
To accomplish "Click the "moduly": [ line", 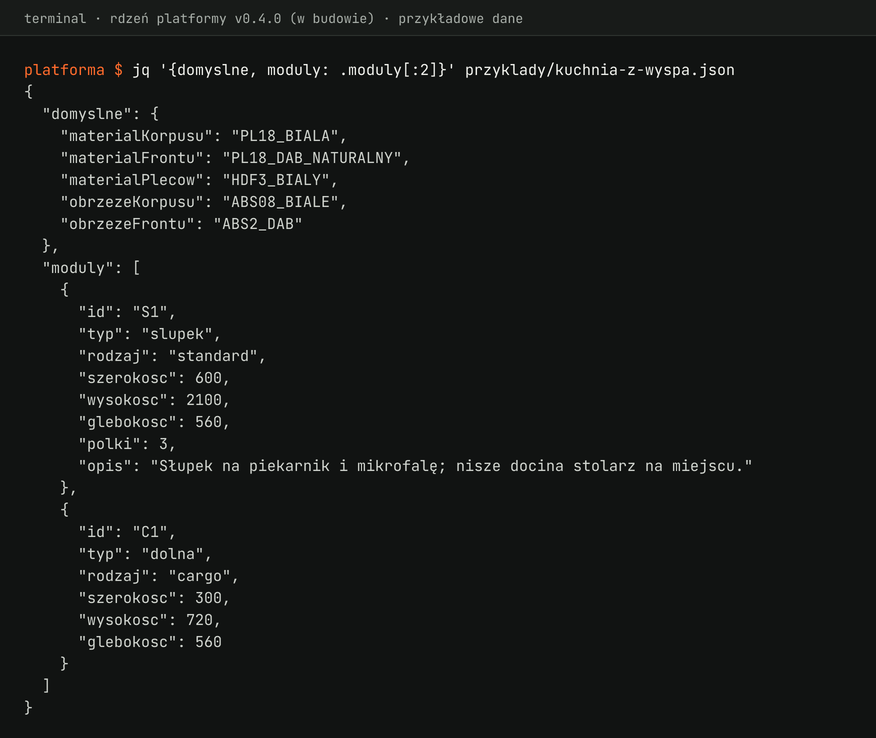I will (92, 268).
